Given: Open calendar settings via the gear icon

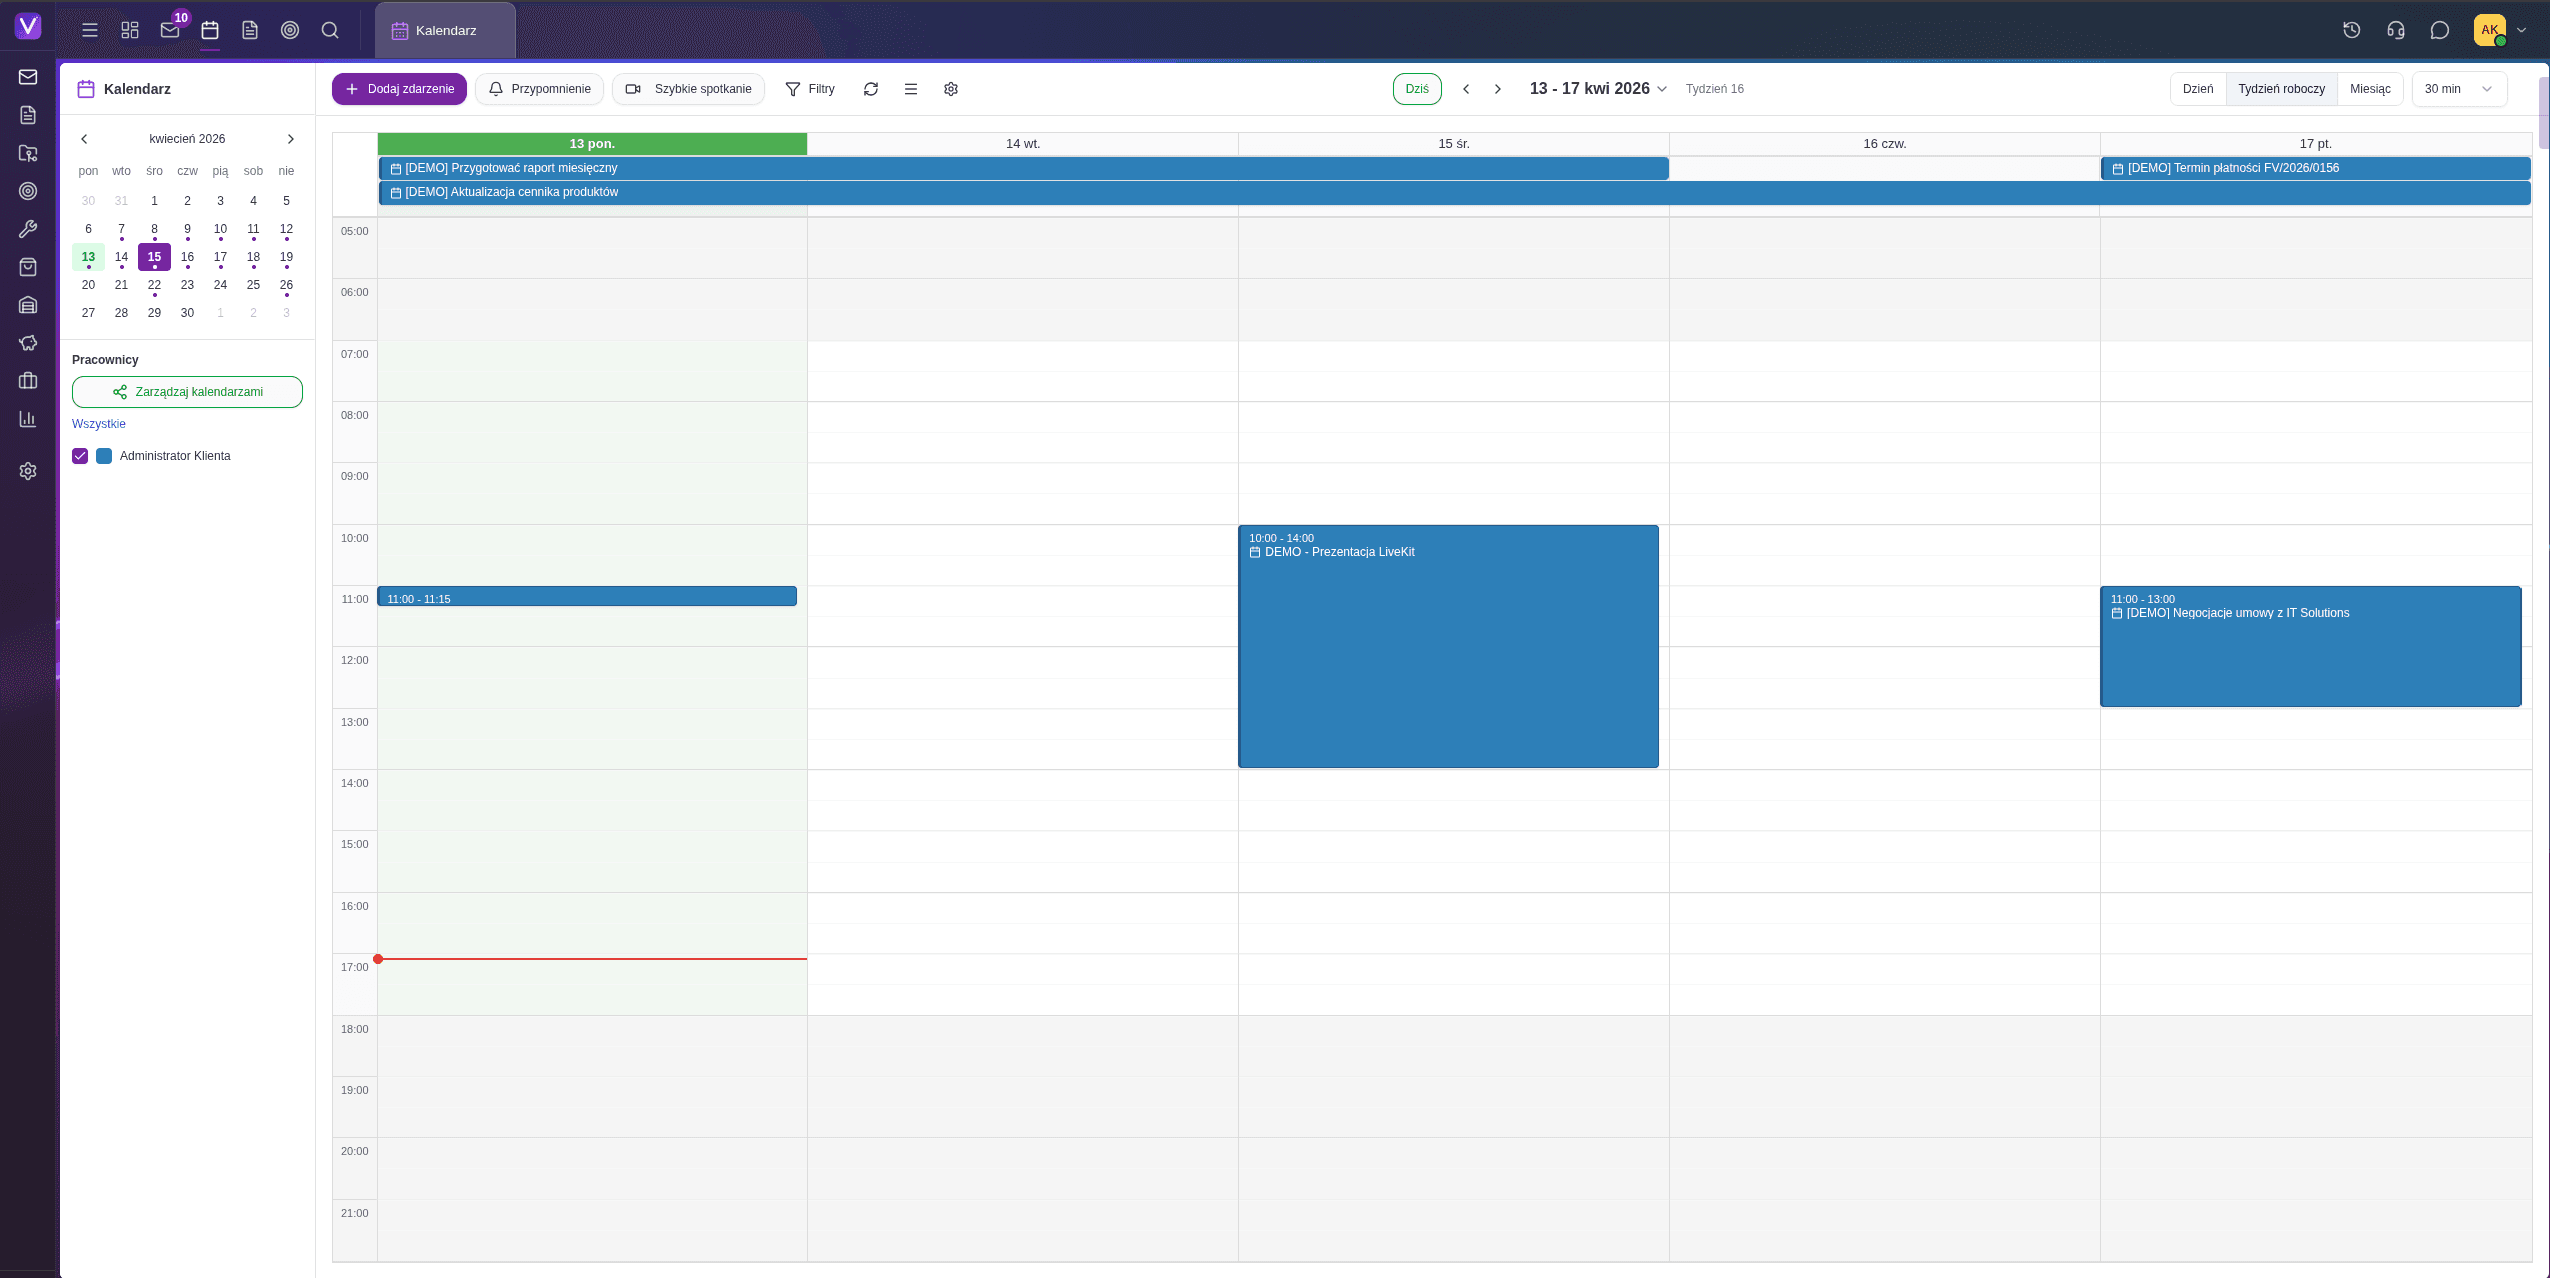Looking at the screenshot, I should (949, 89).
